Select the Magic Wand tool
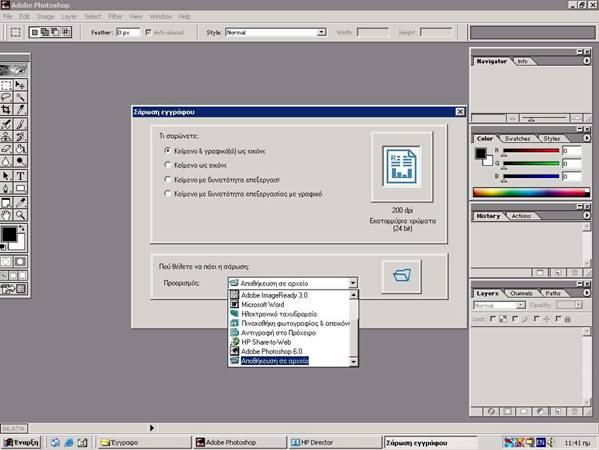This screenshot has width=599, height=450. click(x=20, y=97)
